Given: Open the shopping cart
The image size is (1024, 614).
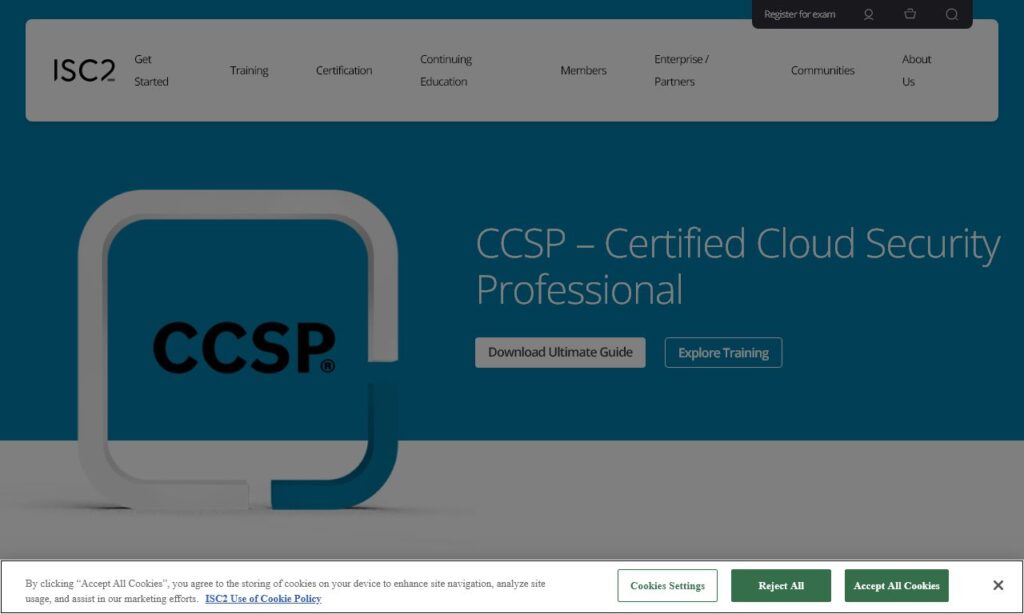Looking at the screenshot, I should [910, 15].
